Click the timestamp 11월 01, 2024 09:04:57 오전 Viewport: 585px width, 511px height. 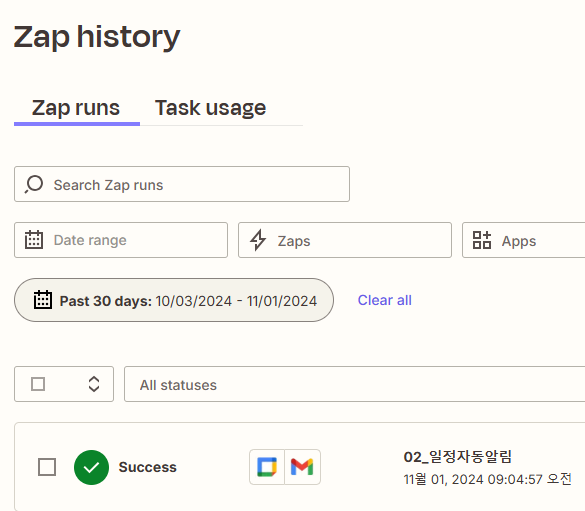point(487,479)
